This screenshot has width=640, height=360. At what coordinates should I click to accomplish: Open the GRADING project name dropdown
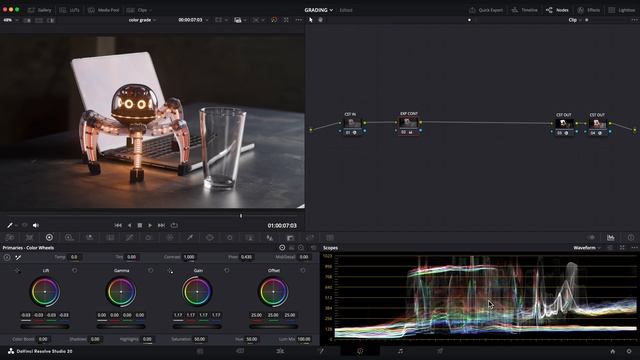point(318,10)
